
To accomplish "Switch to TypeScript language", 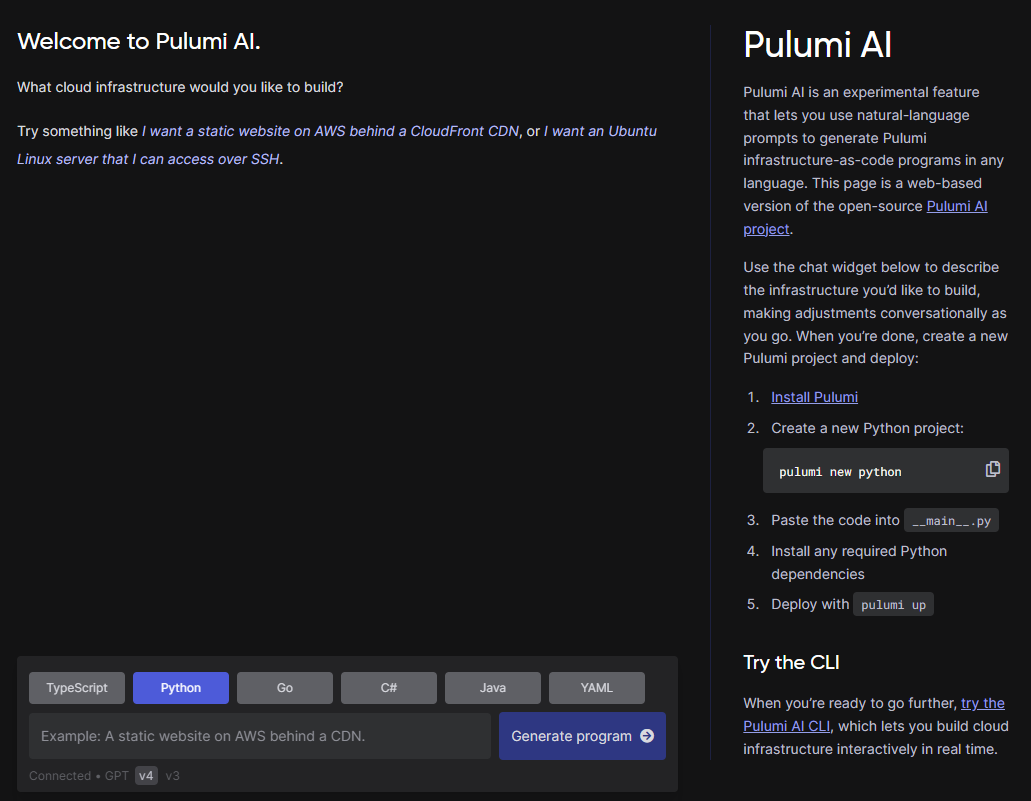I will [x=76, y=687].
